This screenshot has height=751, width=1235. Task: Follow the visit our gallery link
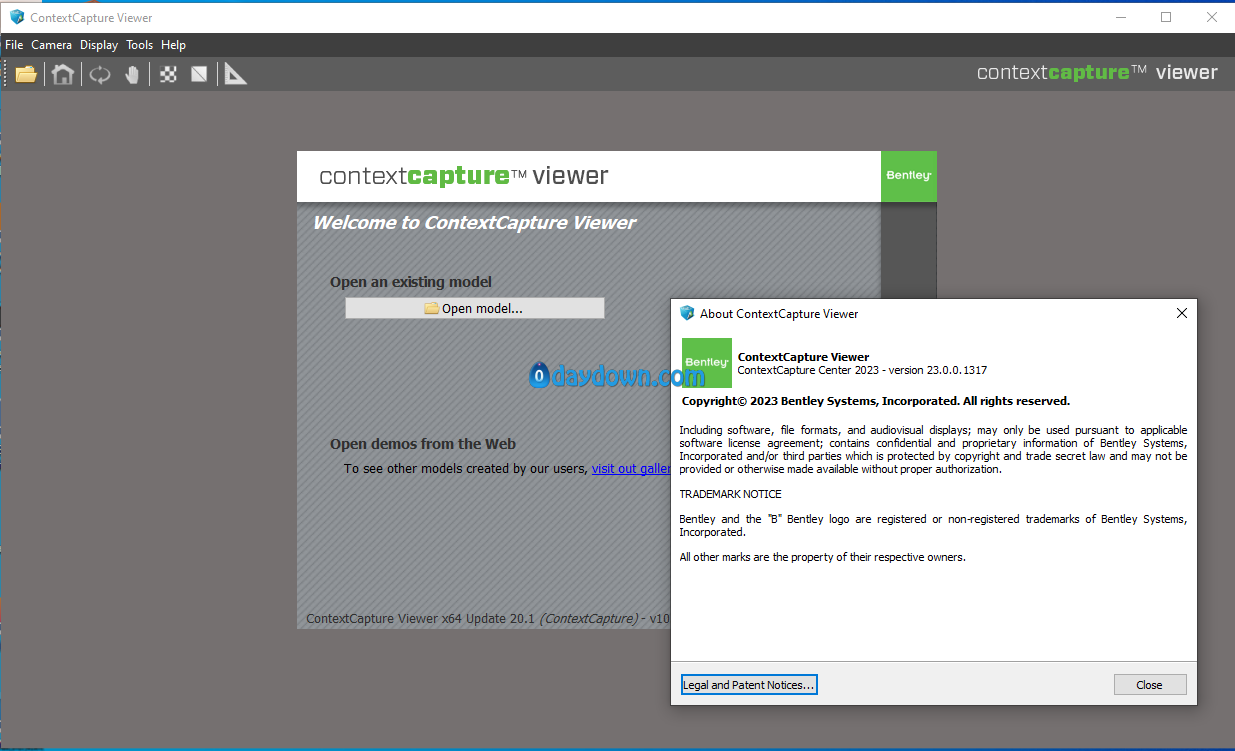pos(630,468)
